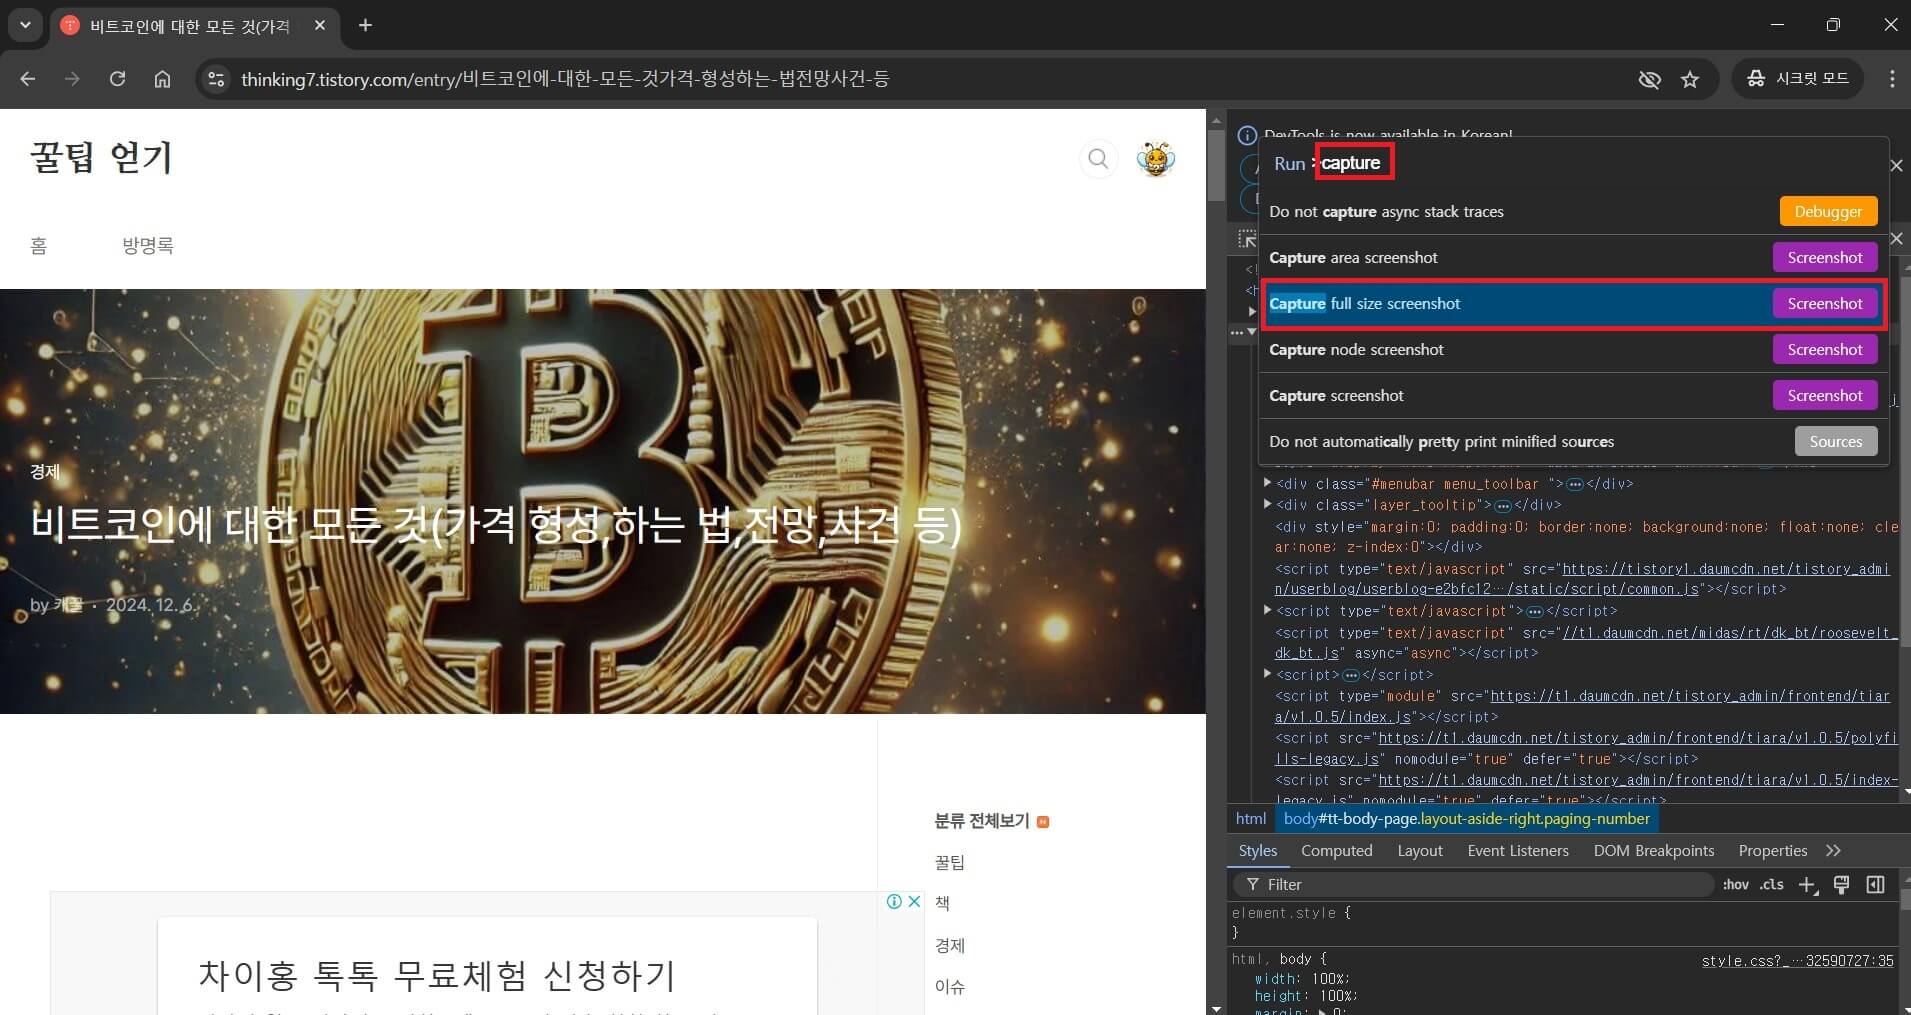Close the 비트코인에 대한 모든 것 tab
The width and height of the screenshot is (1911, 1015).
click(x=320, y=25)
